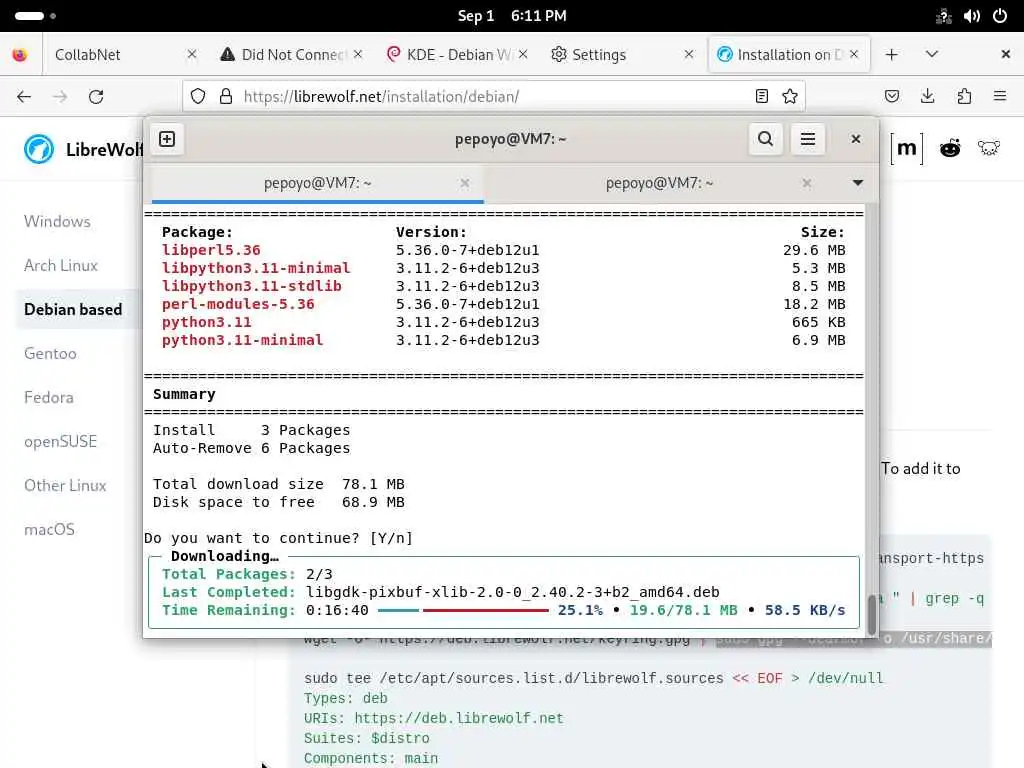
Task: Open the Fedora installation link
Action: pos(49,397)
